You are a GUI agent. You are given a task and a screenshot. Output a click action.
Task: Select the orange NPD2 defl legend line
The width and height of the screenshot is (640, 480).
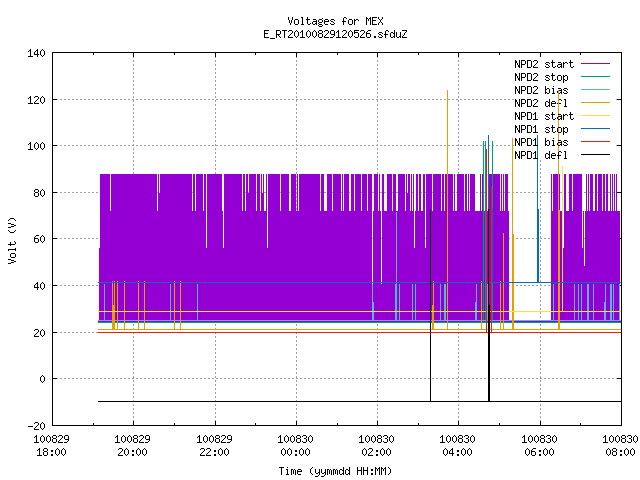tap(595, 102)
